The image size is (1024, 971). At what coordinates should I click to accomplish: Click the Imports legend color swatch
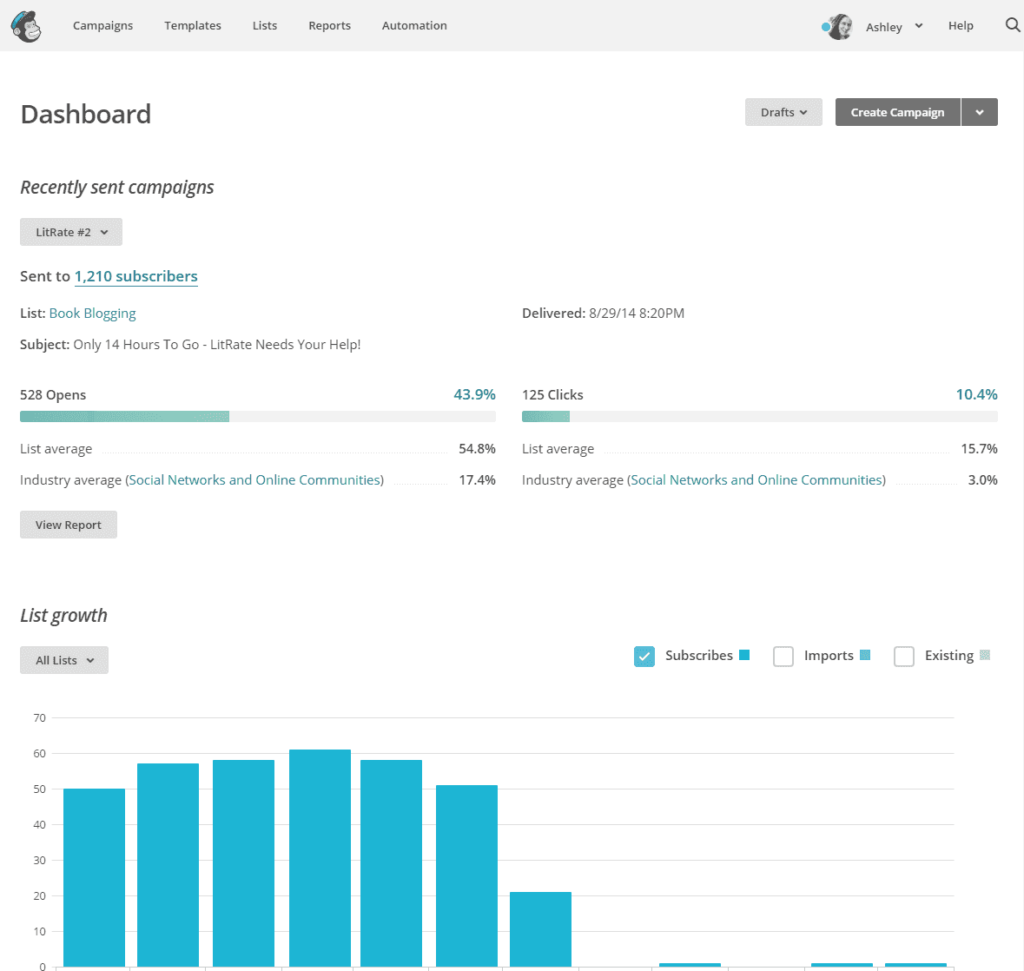pos(865,655)
